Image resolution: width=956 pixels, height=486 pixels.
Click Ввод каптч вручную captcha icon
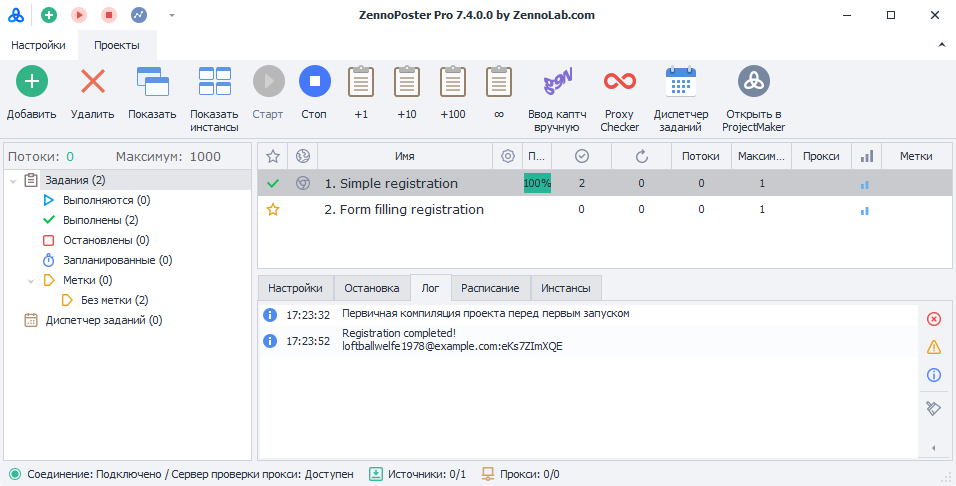557,81
